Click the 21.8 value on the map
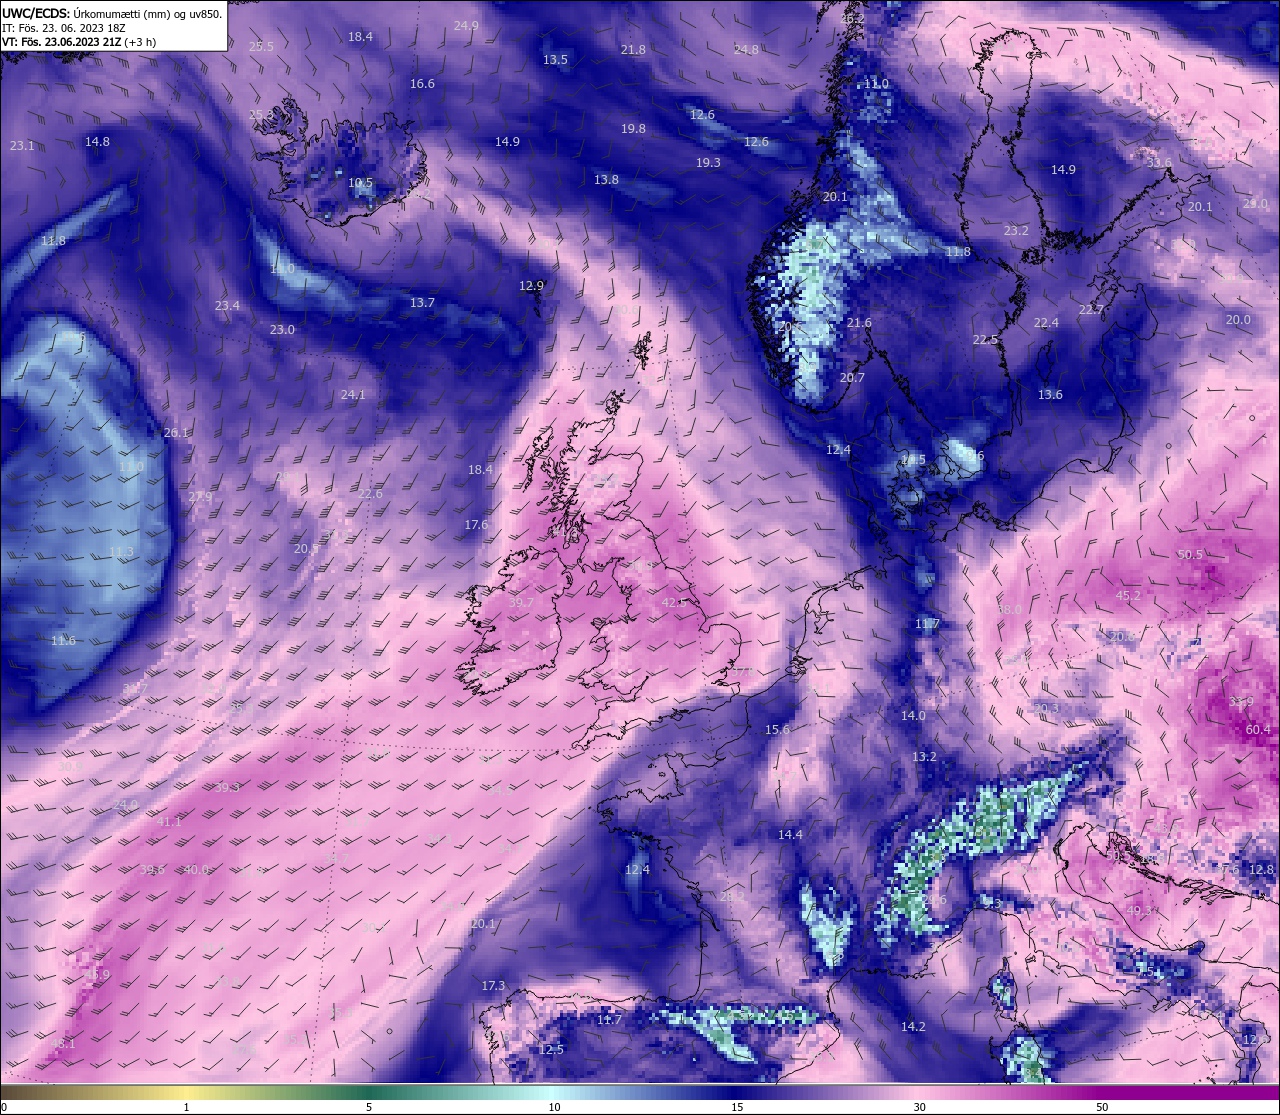Image resolution: width=1280 pixels, height=1115 pixels. pos(633,50)
